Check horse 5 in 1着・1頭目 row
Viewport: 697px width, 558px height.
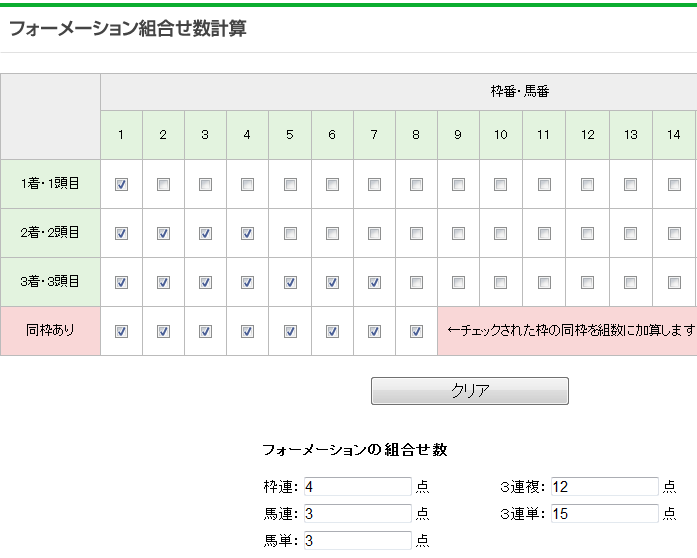pos(290,184)
